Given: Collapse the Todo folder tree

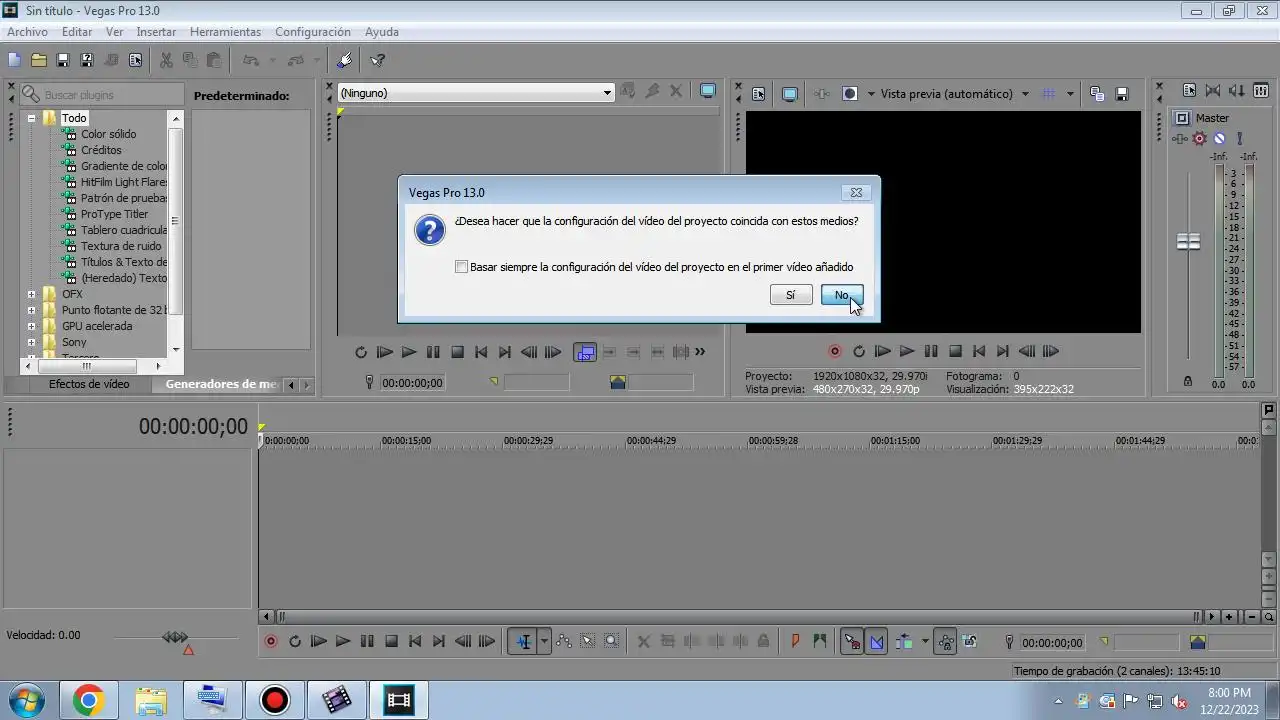Looking at the screenshot, I should pyautogui.click(x=31, y=118).
